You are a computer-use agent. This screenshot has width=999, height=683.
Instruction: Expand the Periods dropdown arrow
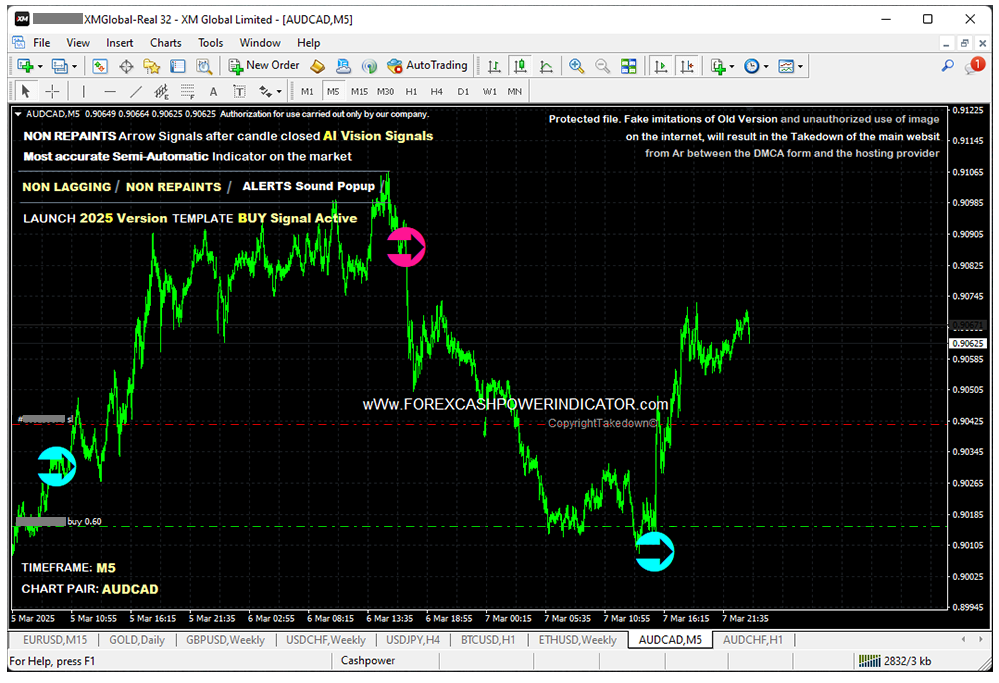(x=766, y=66)
